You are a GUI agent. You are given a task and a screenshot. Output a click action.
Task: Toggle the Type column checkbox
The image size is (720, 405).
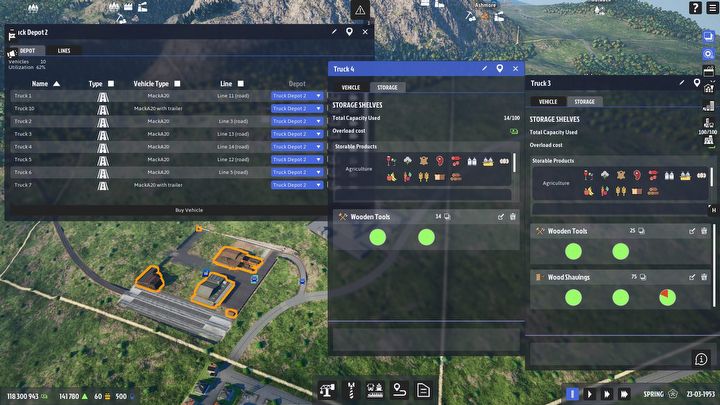pyautogui.click(x=111, y=84)
